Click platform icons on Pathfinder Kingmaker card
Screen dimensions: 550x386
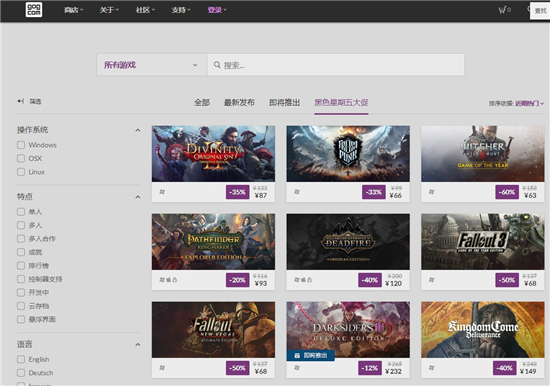pos(168,280)
